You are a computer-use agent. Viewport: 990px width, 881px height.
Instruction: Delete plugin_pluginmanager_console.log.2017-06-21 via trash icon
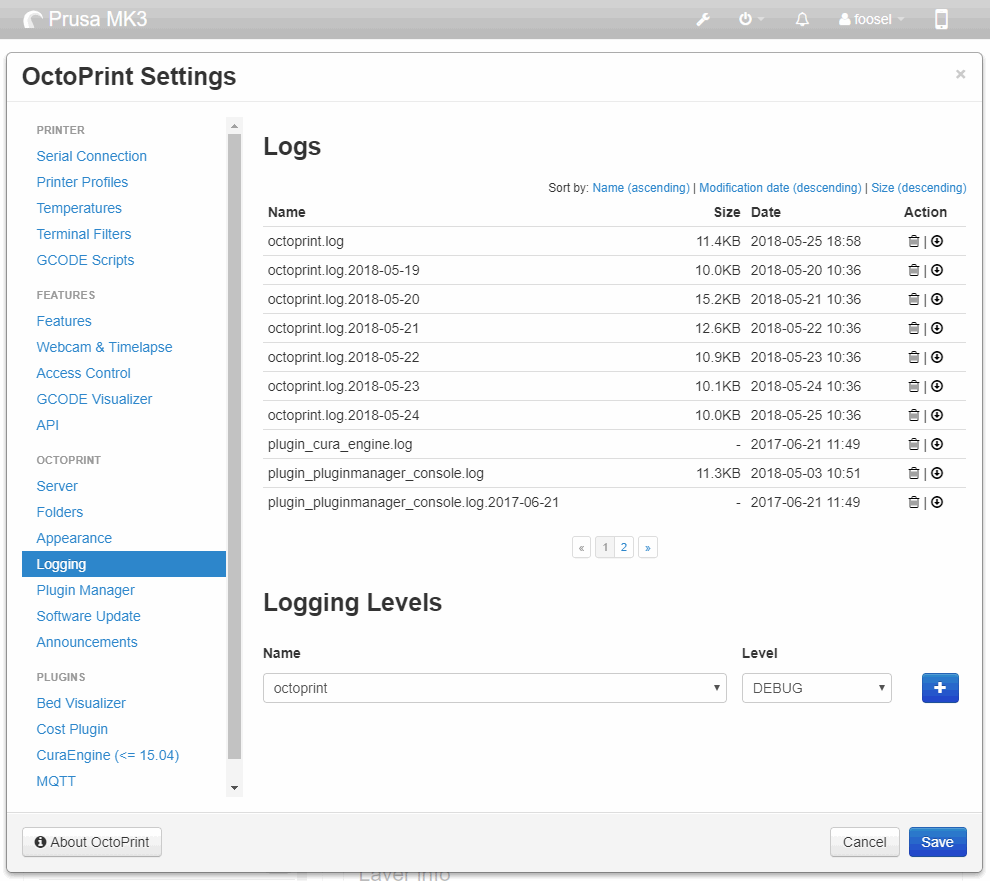click(x=914, y=503)
